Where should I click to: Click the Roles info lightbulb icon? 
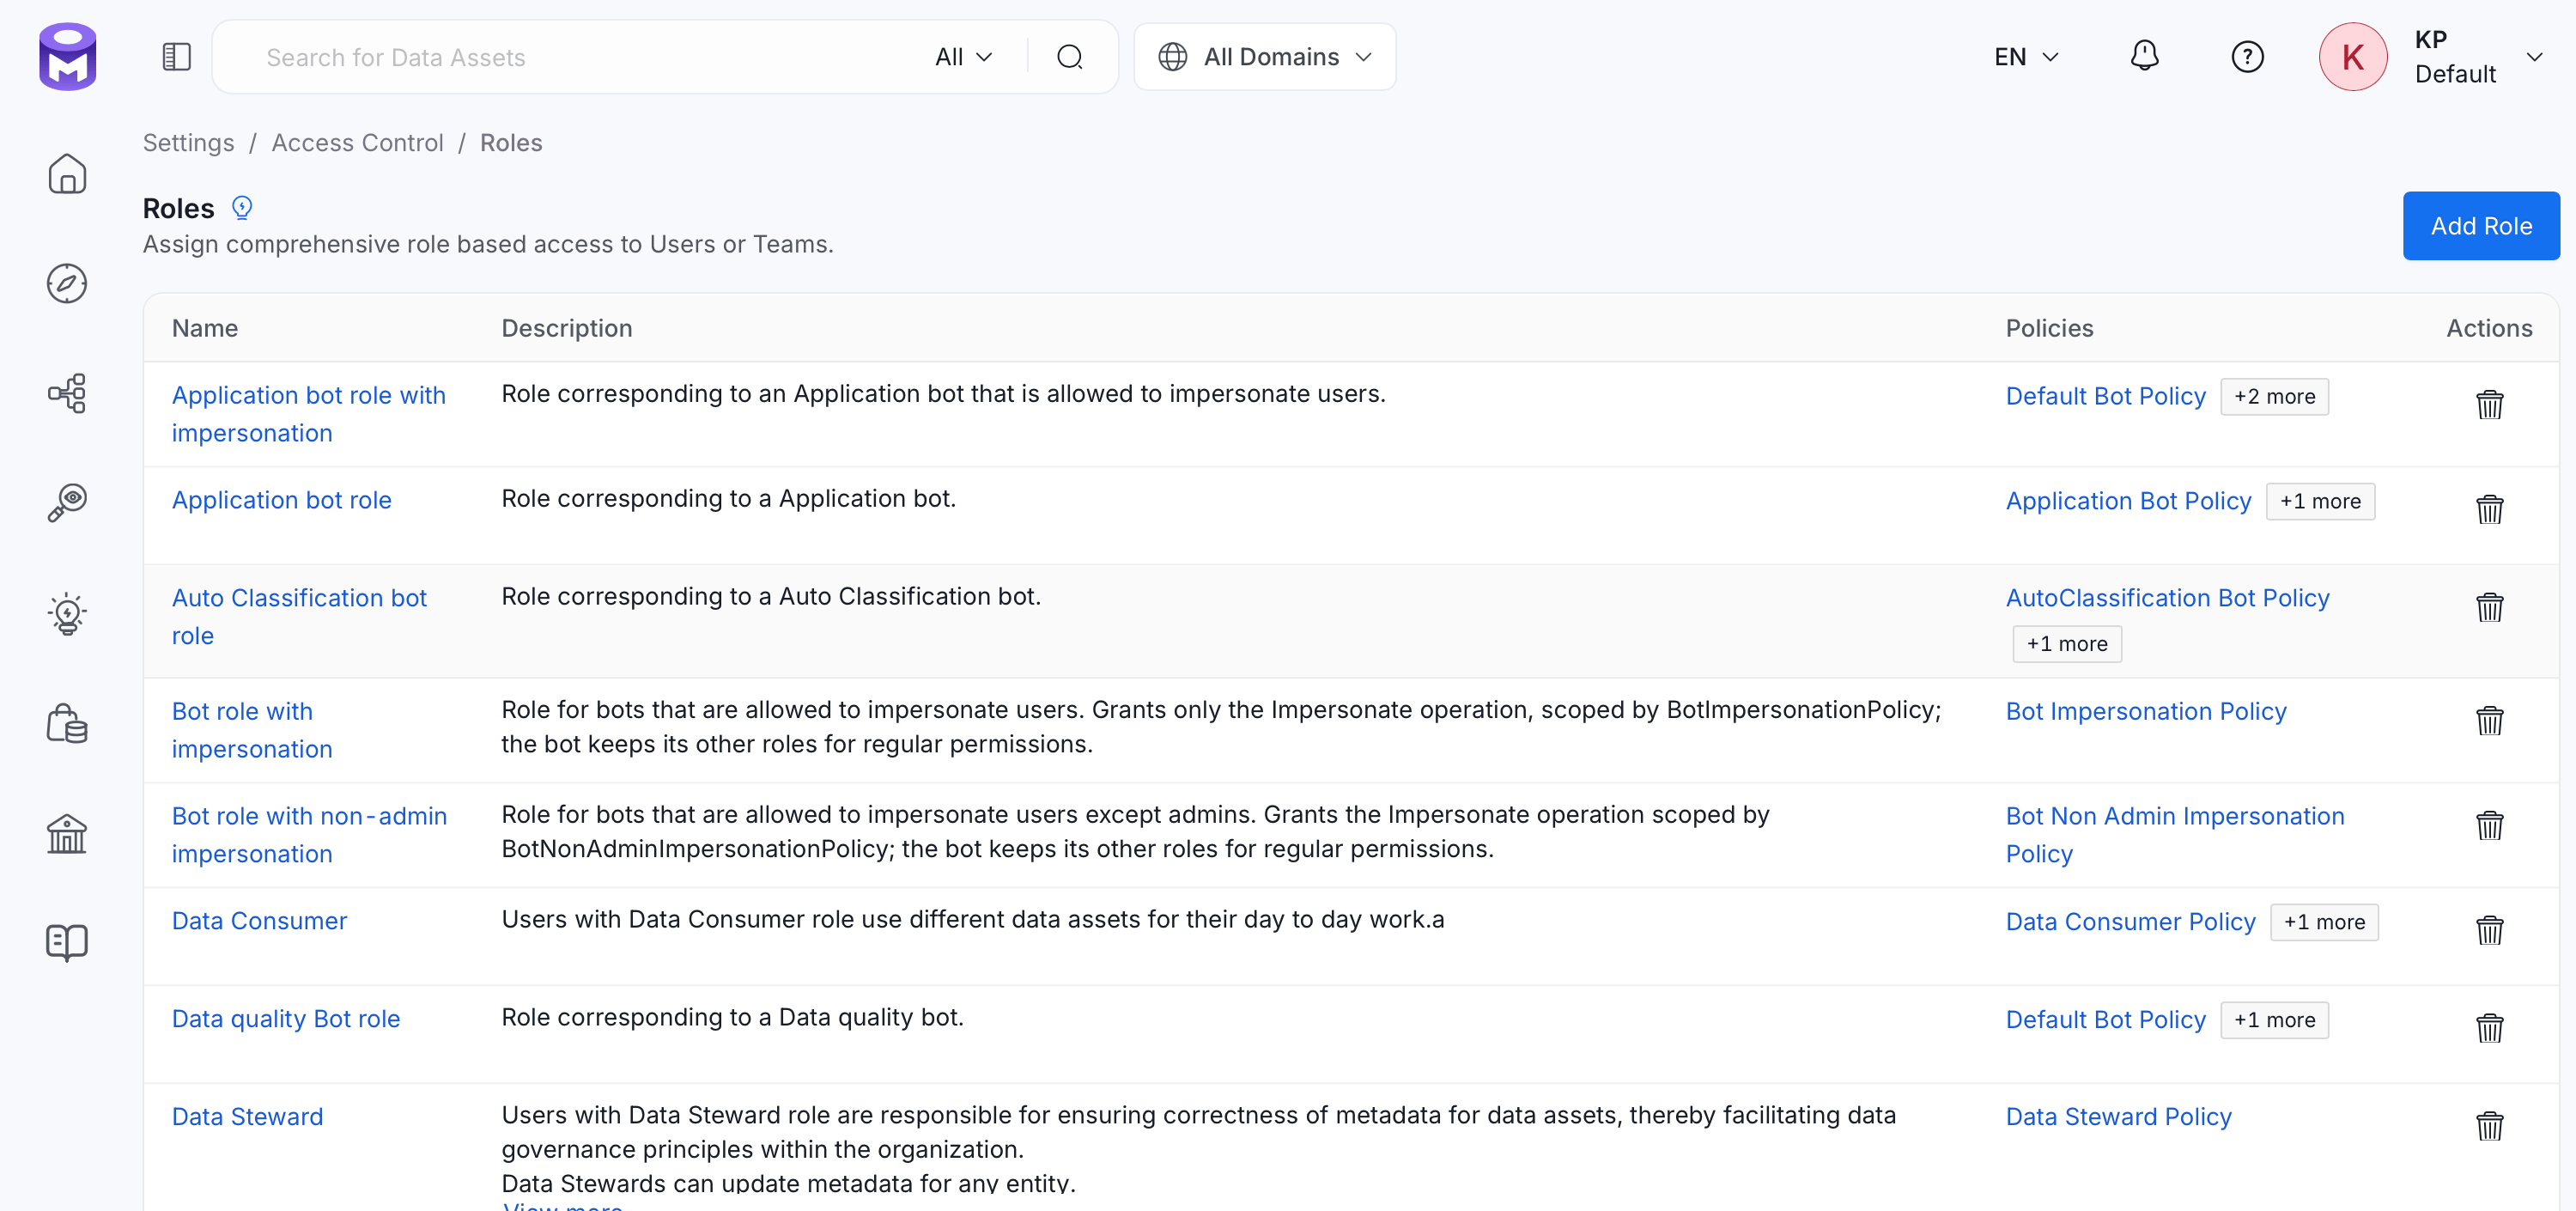point(242,207)
